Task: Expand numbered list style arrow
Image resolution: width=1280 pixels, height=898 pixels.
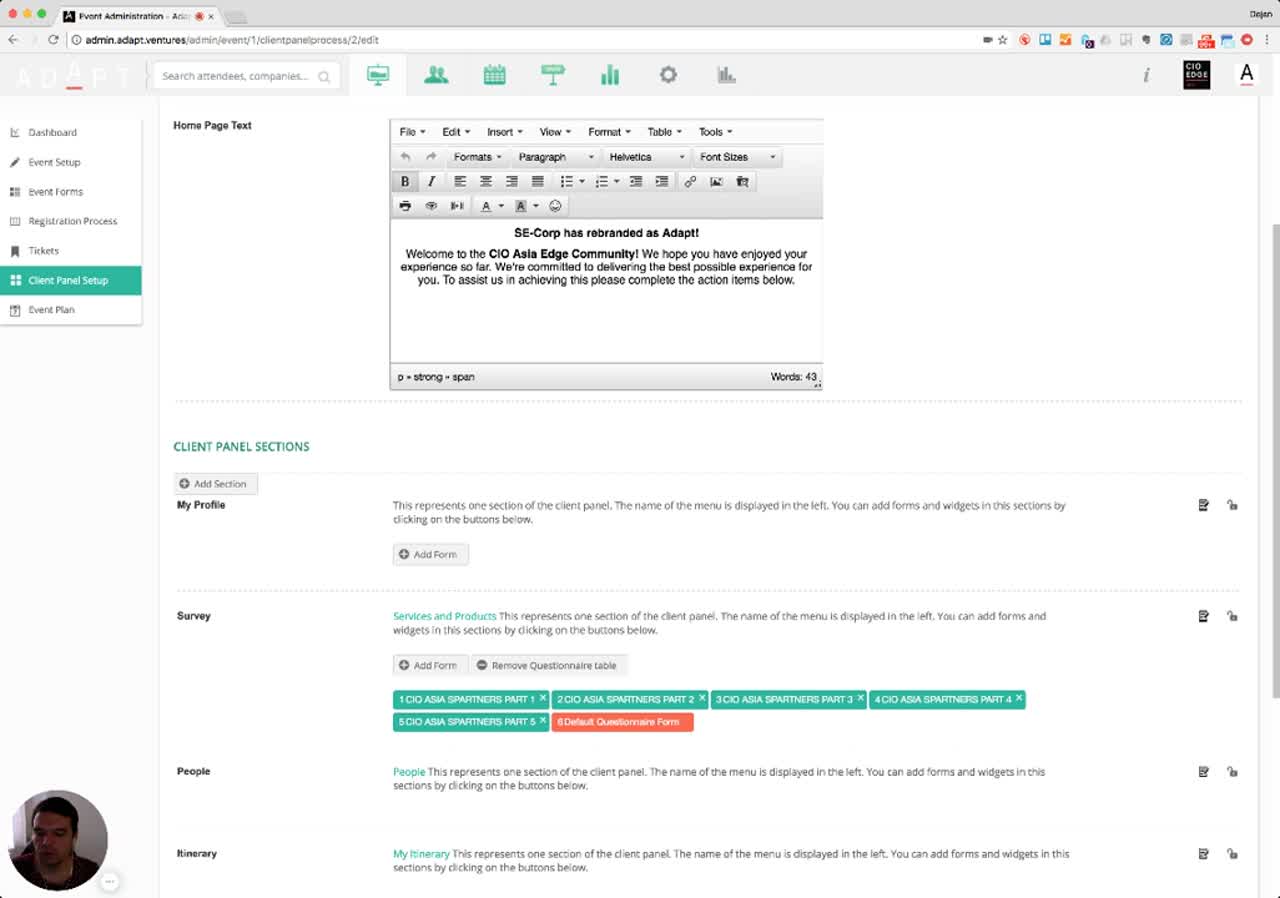Action: (617, 181)
